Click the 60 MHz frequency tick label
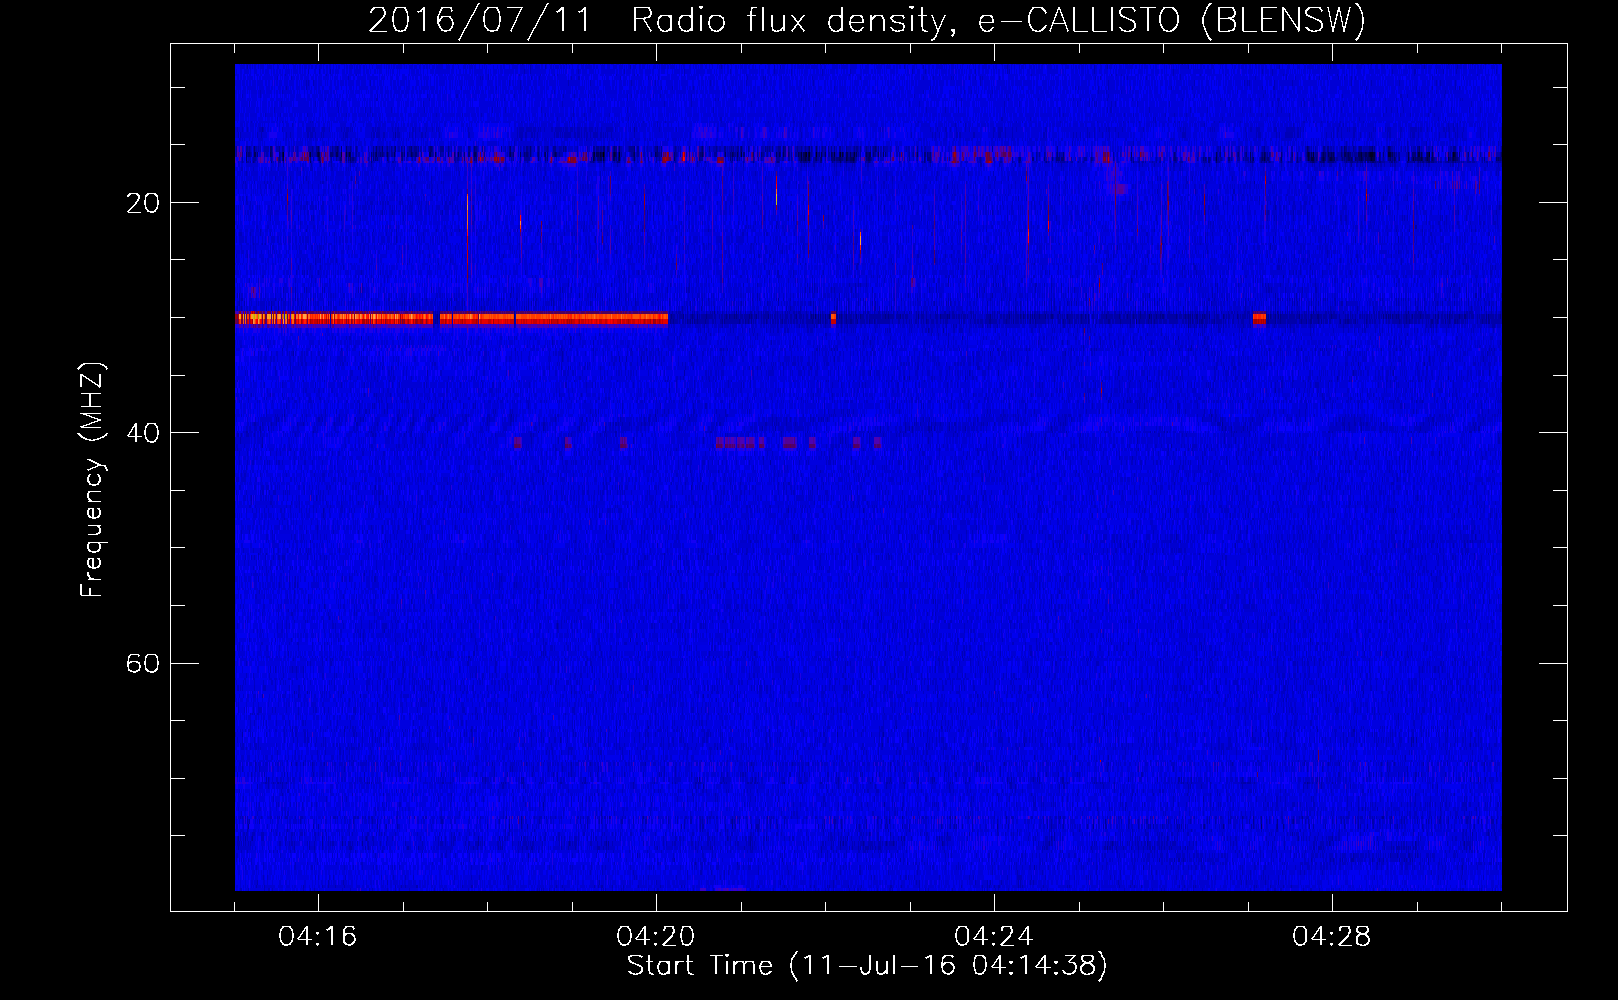This screenshot has width=1618, height=1000. click(143, 663)
